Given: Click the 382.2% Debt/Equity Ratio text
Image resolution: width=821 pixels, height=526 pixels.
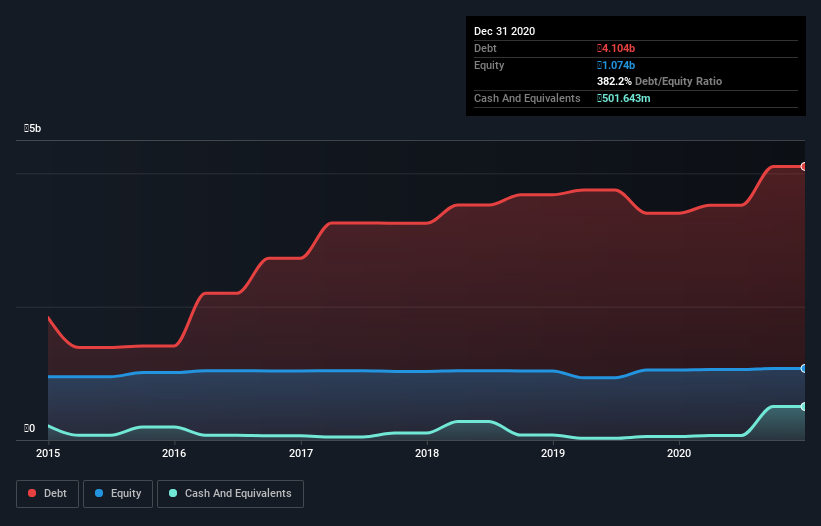Looking at the screenshot, I should pos(659,82).
